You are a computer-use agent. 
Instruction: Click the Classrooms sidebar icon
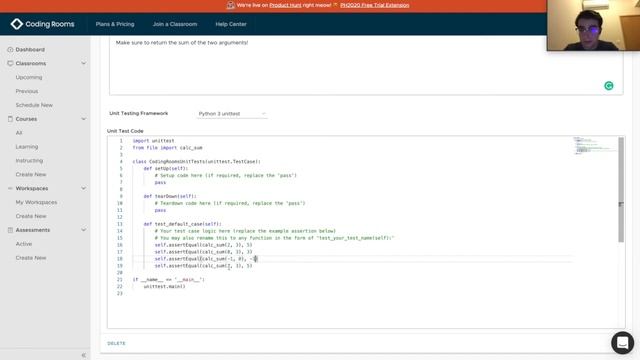[10, 63]
